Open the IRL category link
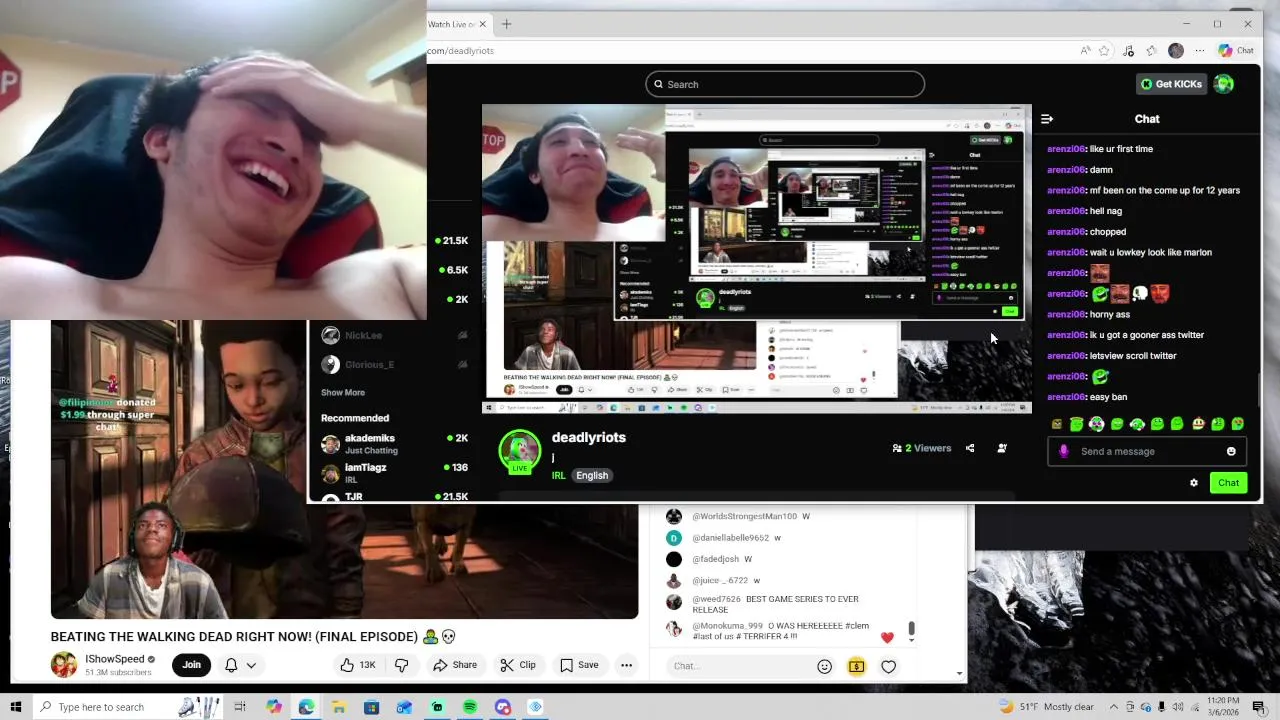This screenshot has width=1280, height=720. 558,476
